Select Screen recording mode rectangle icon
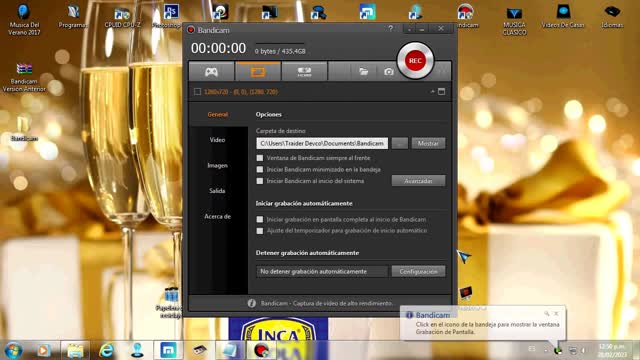The height and width of the screenshot is (360, 640). pos(258,72)
